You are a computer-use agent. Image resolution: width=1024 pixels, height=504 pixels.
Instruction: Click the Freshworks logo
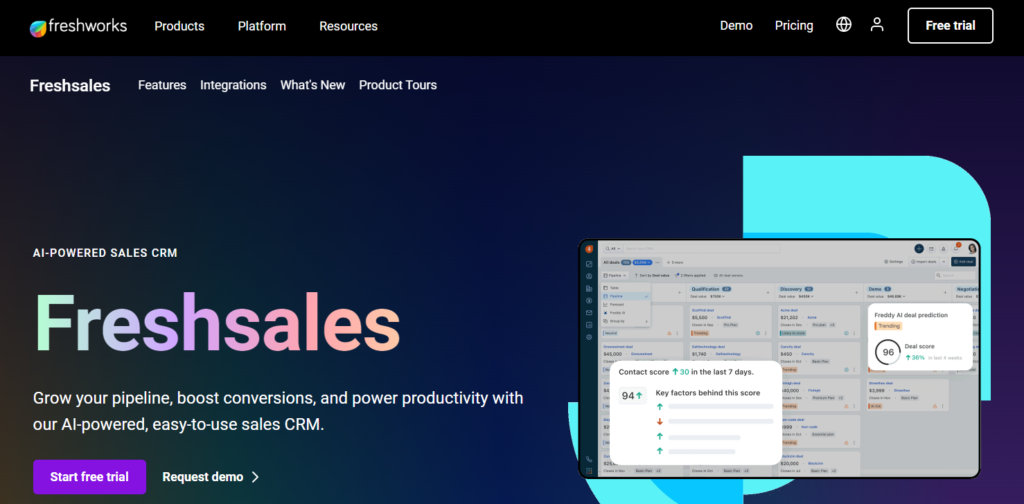[x=78, y=27]
